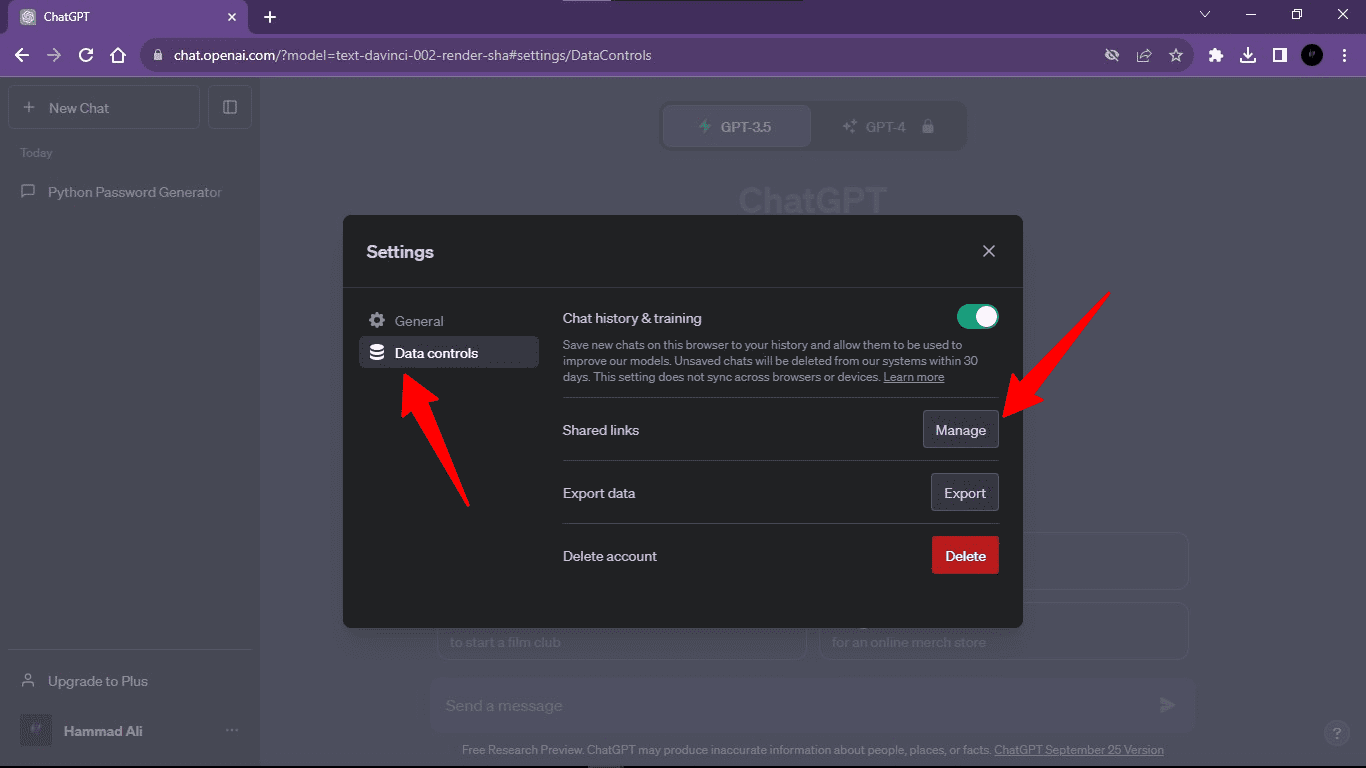Reload the current page
Screen dimensions: 1366x768
point(86,55)
